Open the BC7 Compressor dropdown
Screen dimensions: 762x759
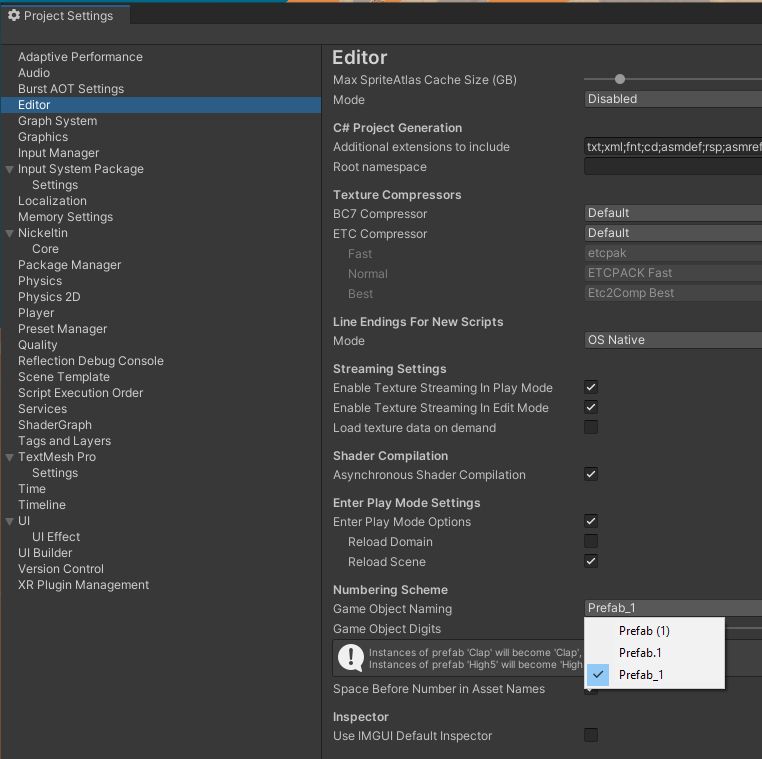tap(672, 213)
